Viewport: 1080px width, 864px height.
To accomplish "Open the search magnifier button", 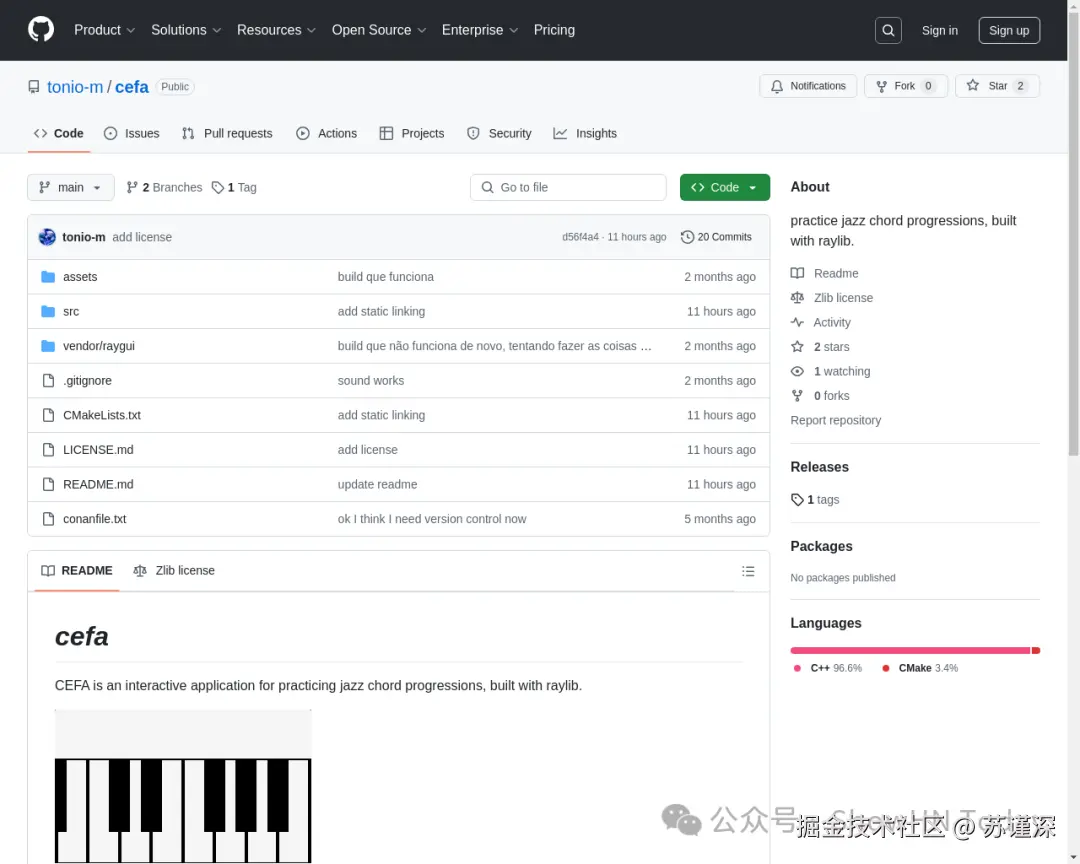I will 888,30.
